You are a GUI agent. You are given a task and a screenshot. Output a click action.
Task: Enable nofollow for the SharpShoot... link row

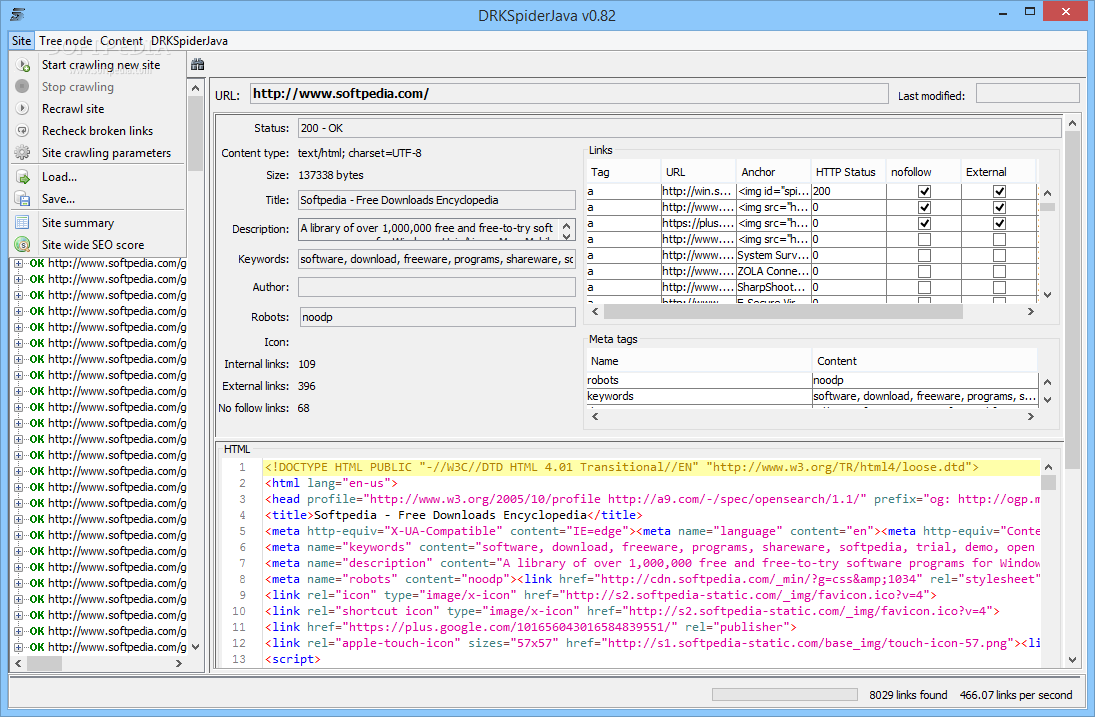pos(924,288)
